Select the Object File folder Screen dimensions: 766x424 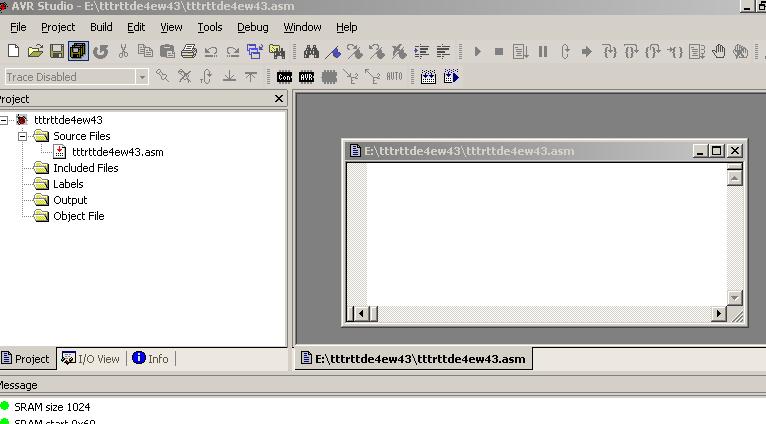click(79, 216)
